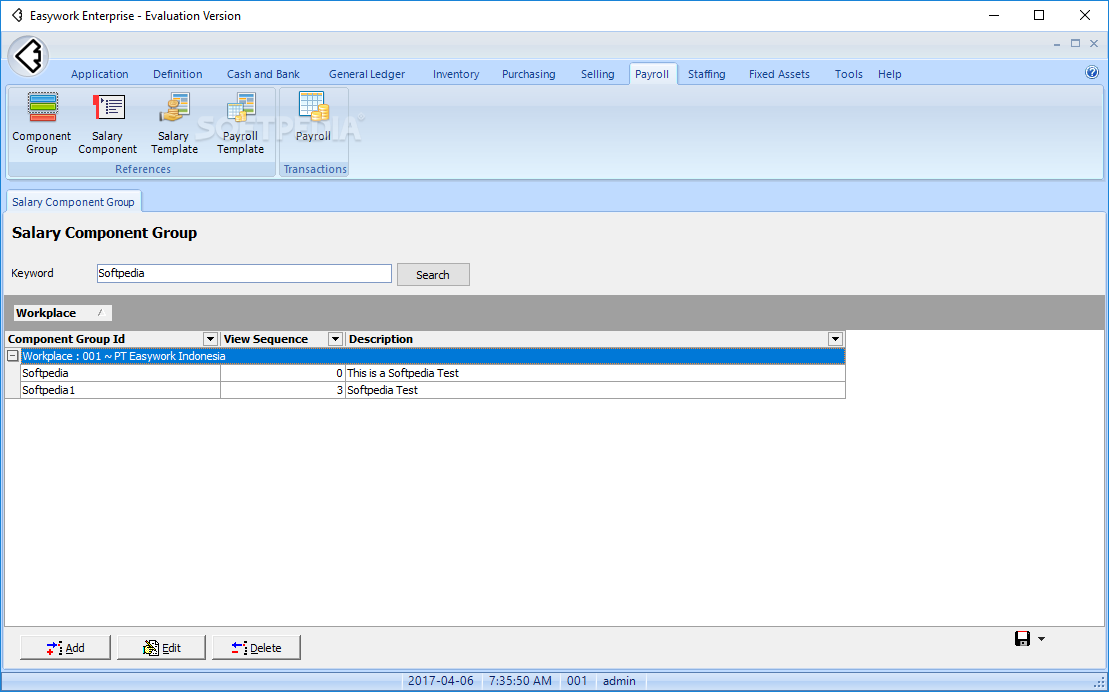Minimize the inner document window
The height and width of the screenshot is (692, 1109).
point(1057,44)
